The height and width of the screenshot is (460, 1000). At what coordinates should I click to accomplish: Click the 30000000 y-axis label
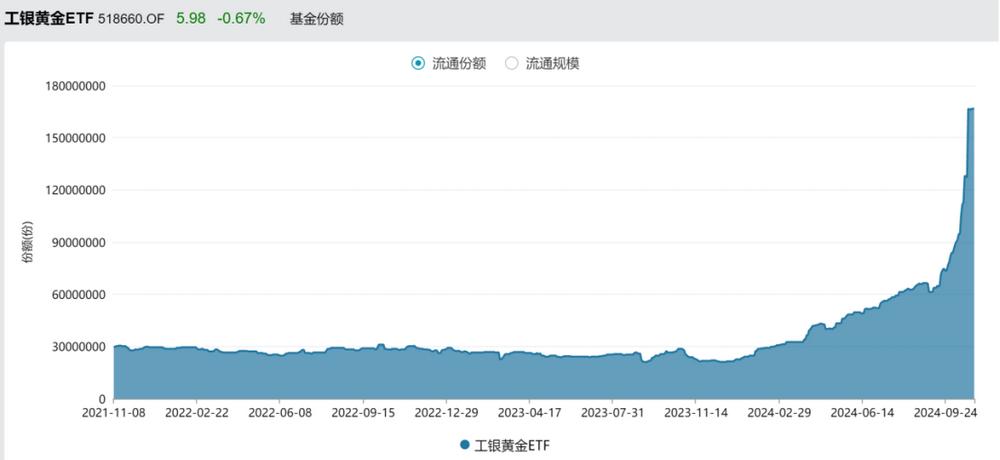76,347
